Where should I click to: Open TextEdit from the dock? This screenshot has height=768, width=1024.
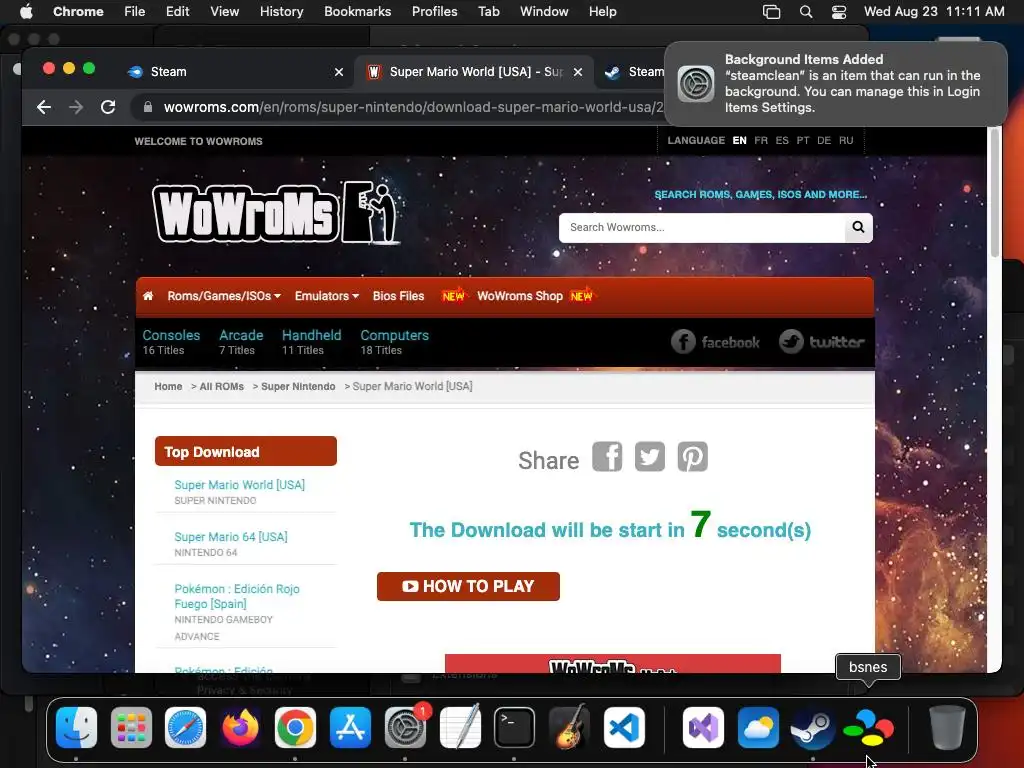460,728
